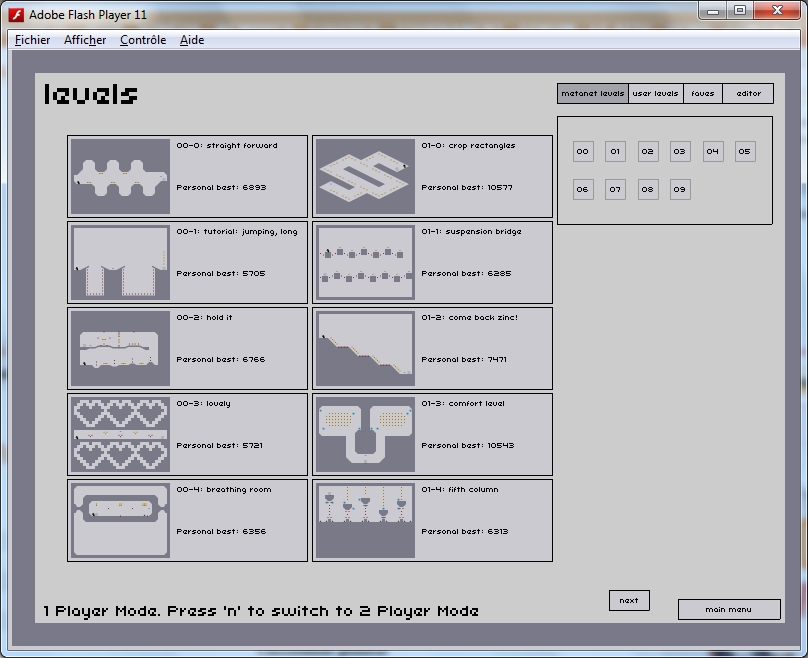Open the Fichier menu
The image size is (808, 658).
point(32,40)
